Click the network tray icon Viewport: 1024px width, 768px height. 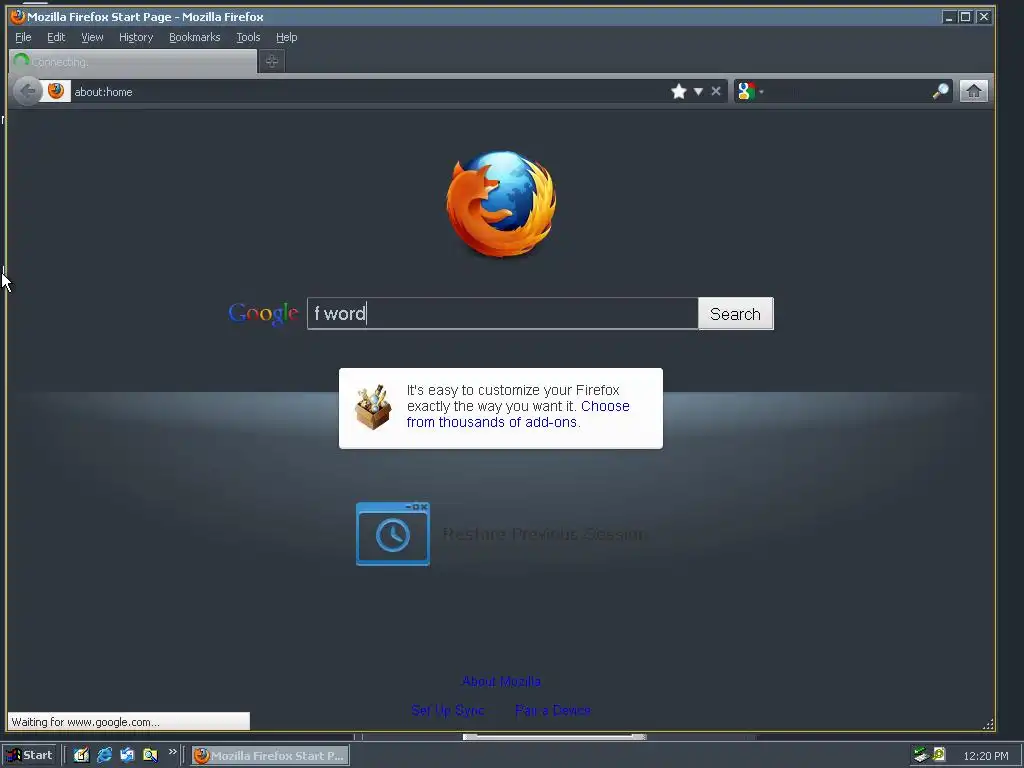click(921, 755)
